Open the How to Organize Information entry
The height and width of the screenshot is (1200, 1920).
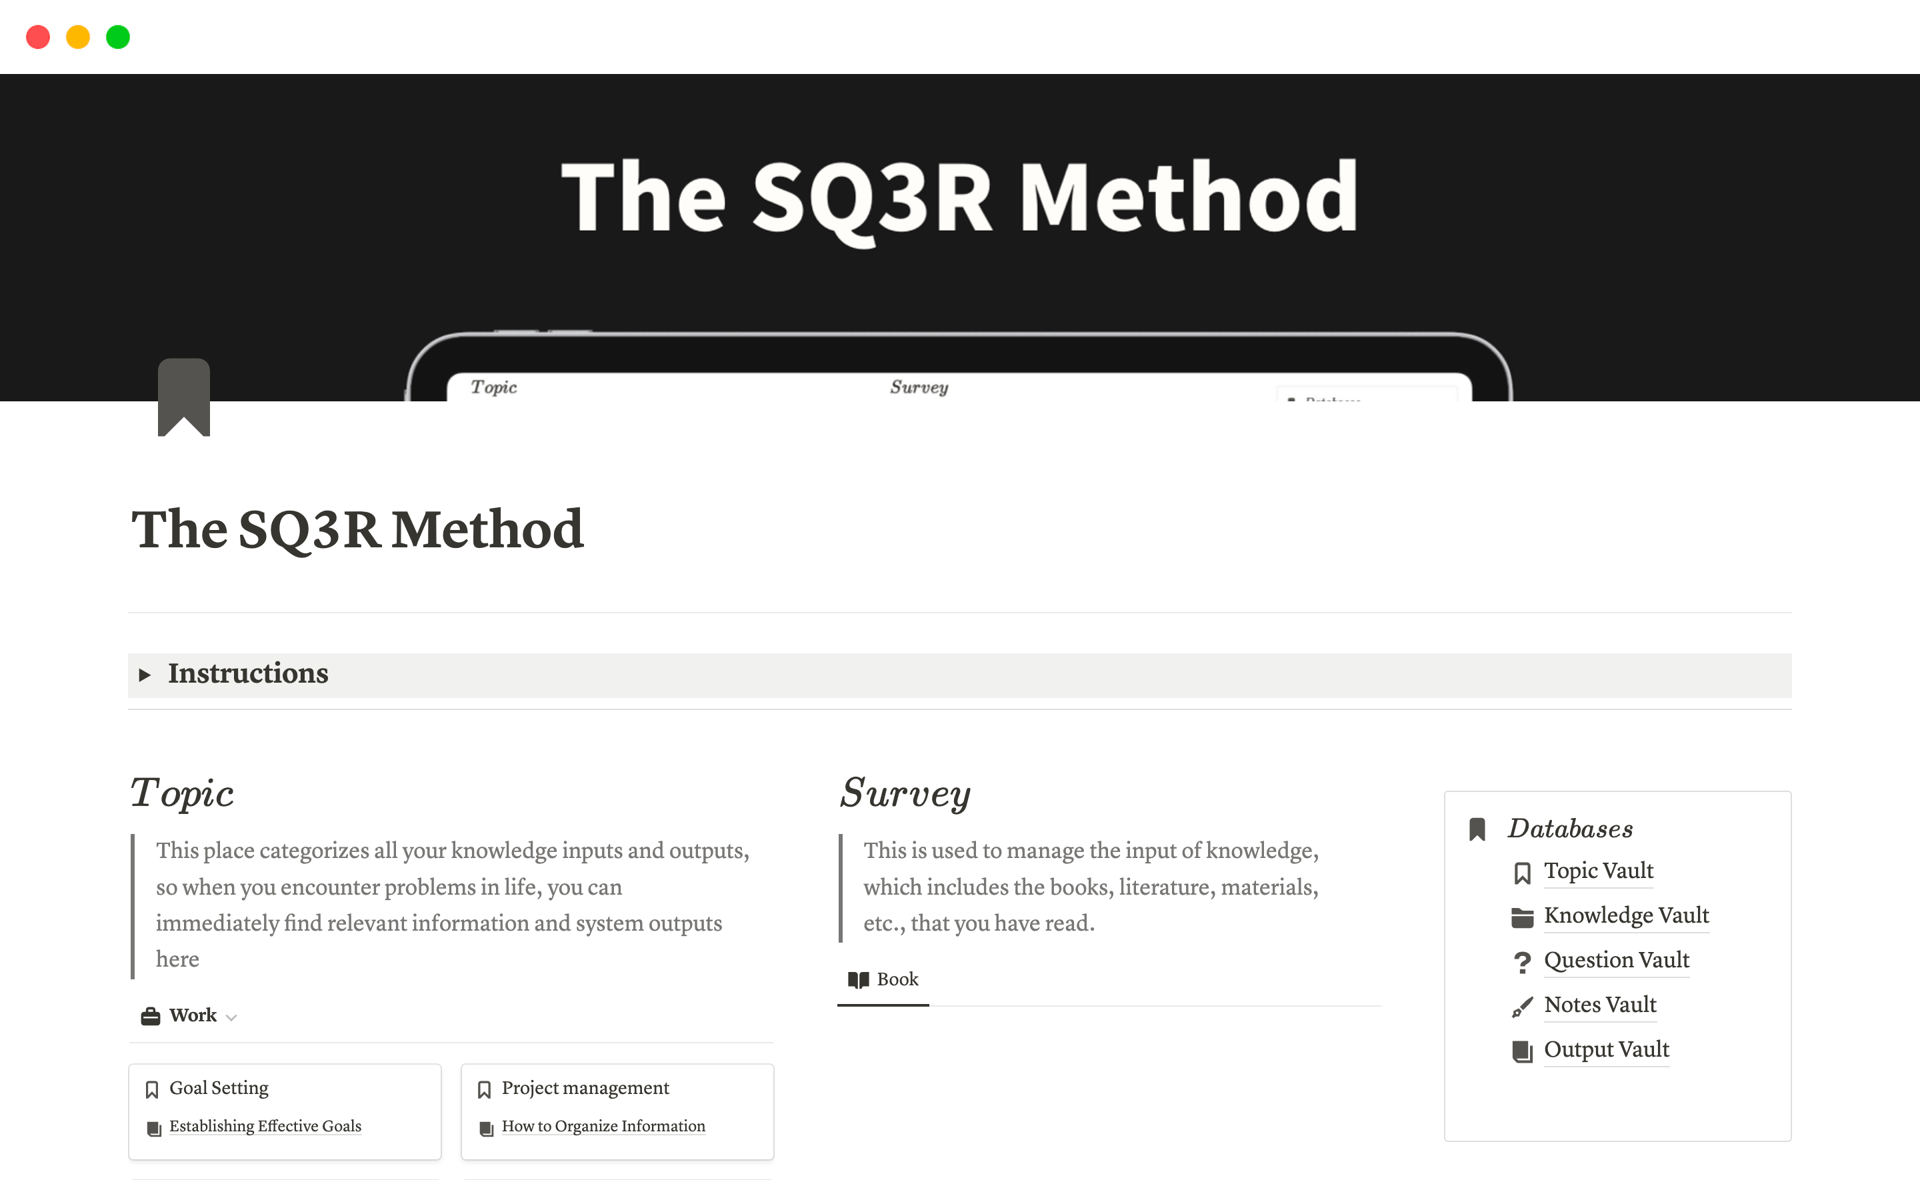pos(601,1125)
